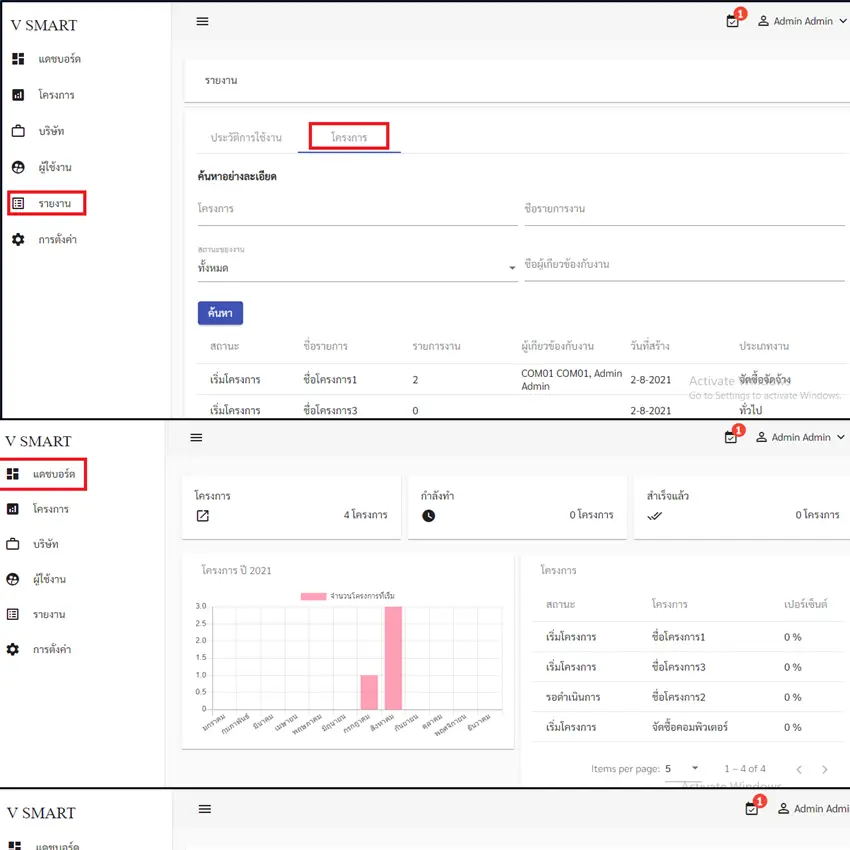
Task: Click the double-check icon in the สำเร็จแล้ว card
Action: point(655,516)
